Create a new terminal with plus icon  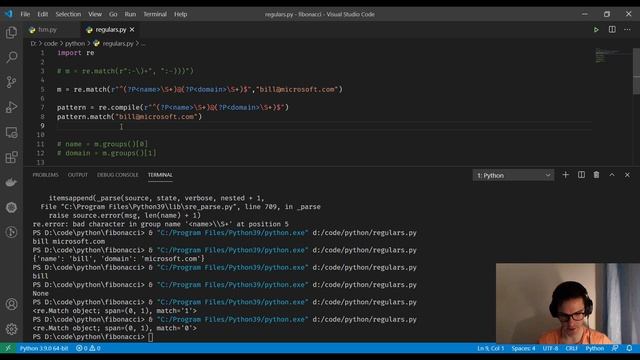[565, 175]
